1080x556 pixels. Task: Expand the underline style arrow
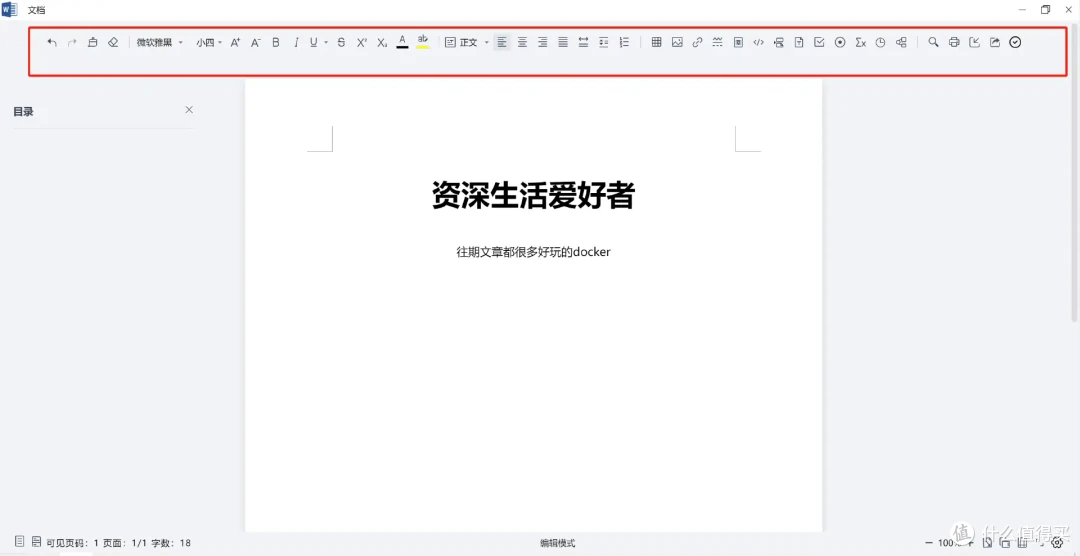click(x=326, y=43)
